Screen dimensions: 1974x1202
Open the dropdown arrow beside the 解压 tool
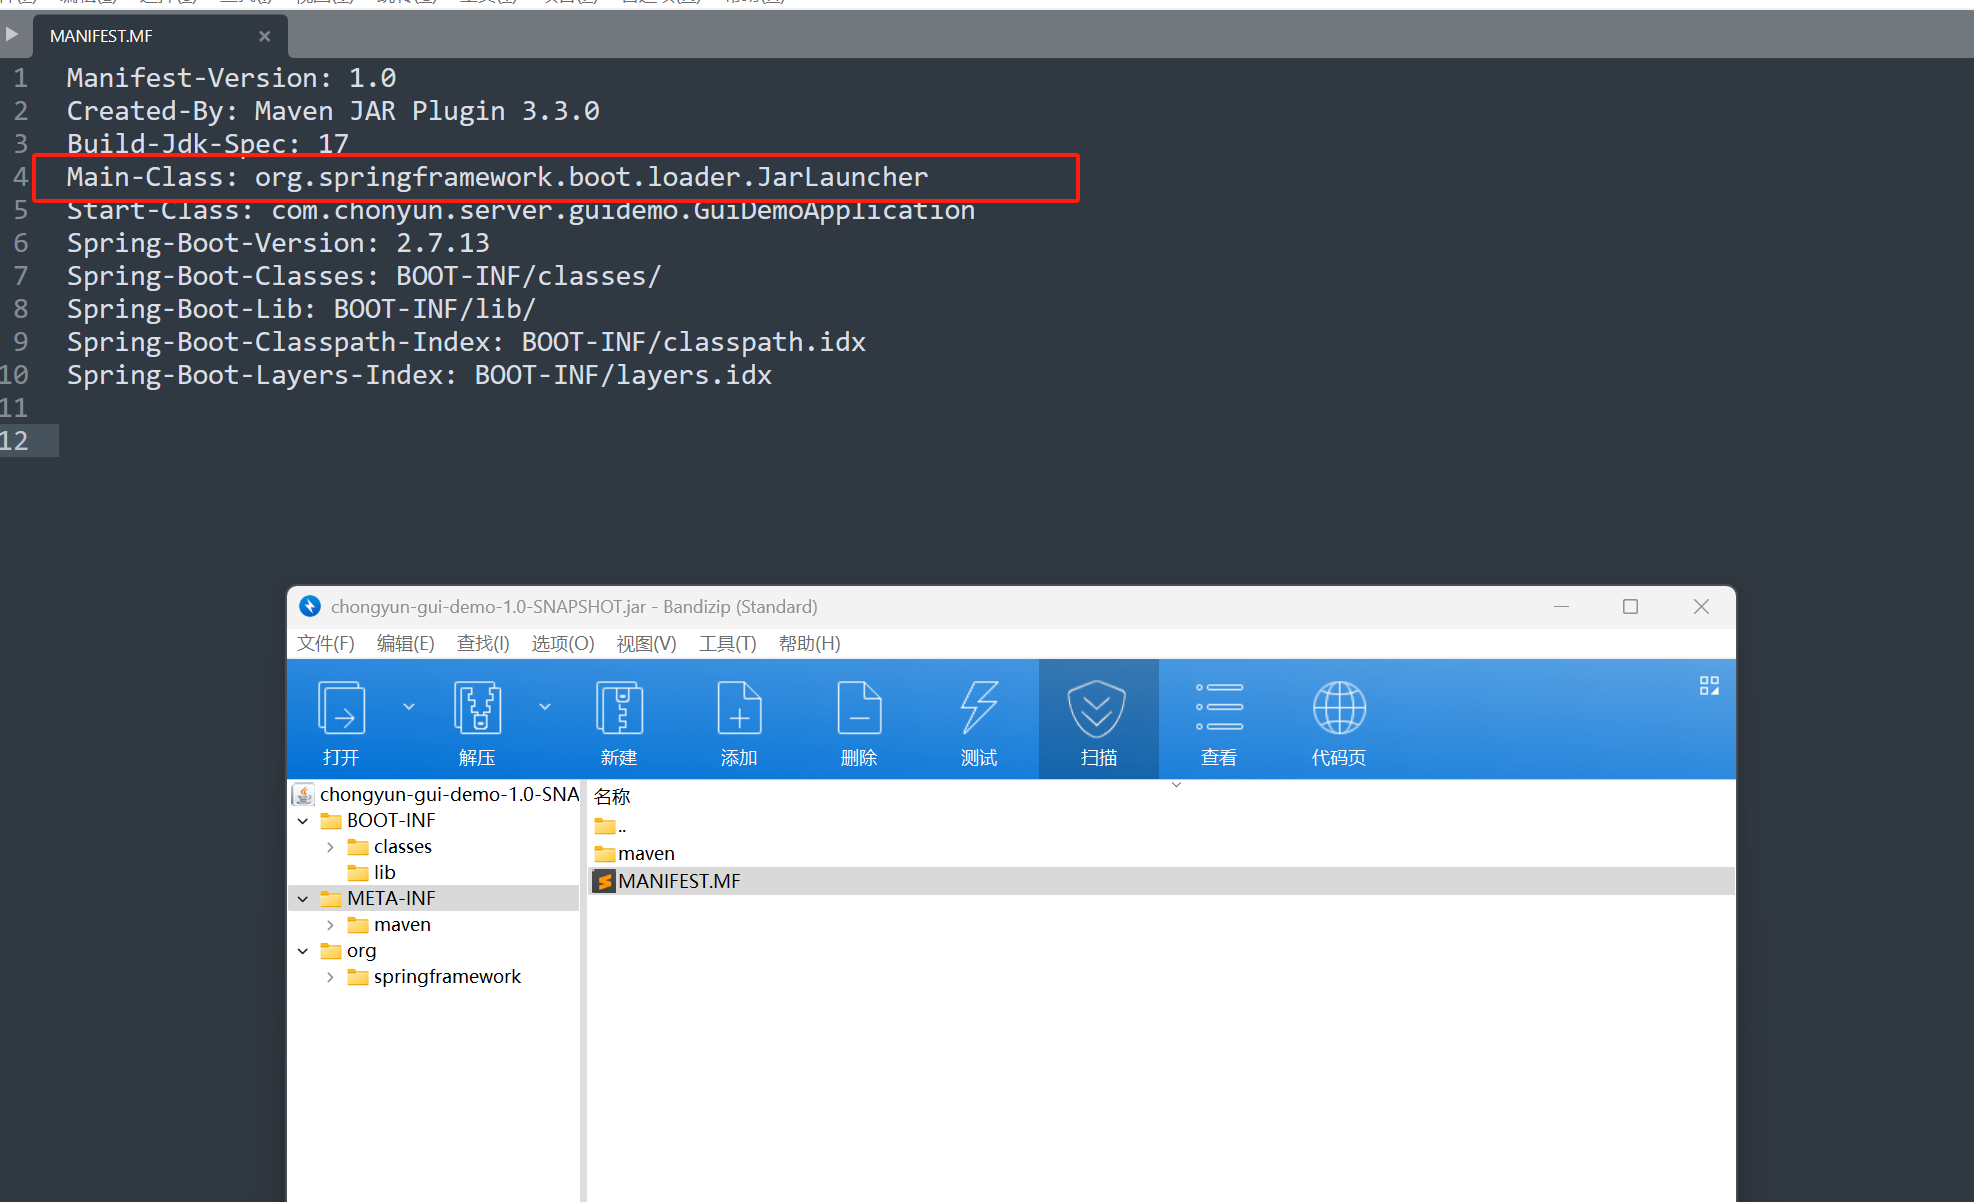pyautogui.click(x=545, y=706)
